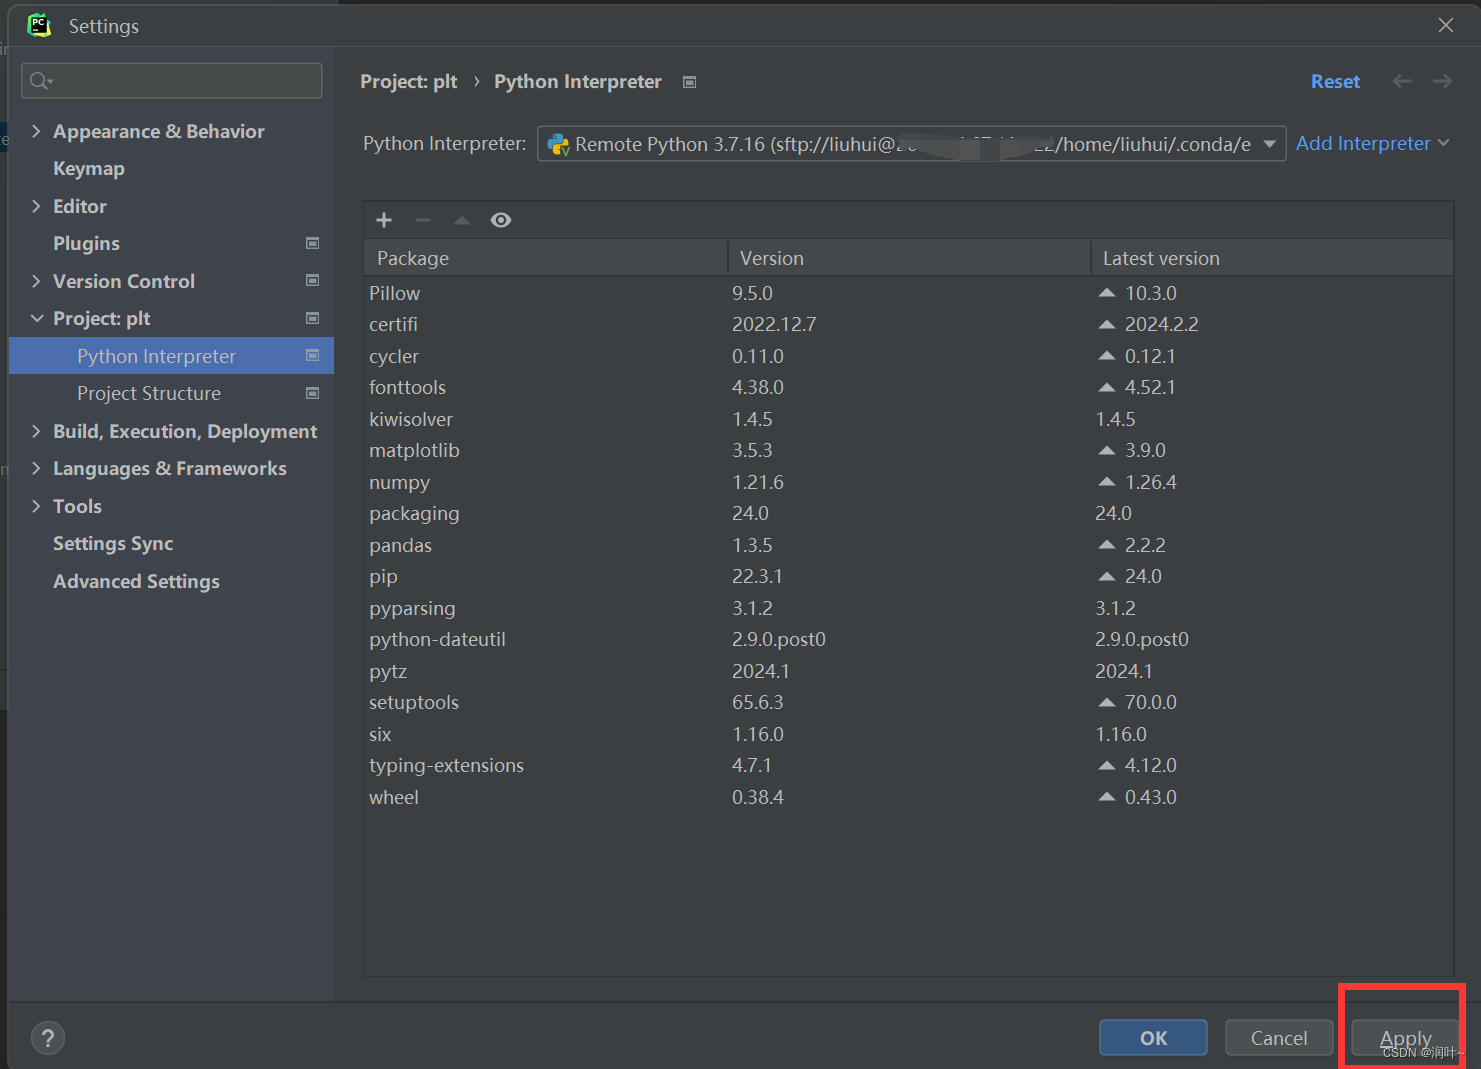The image size is (1481, 1069).
Task: Navigate forward using the right arrow icon
Action: [1441, 81]
